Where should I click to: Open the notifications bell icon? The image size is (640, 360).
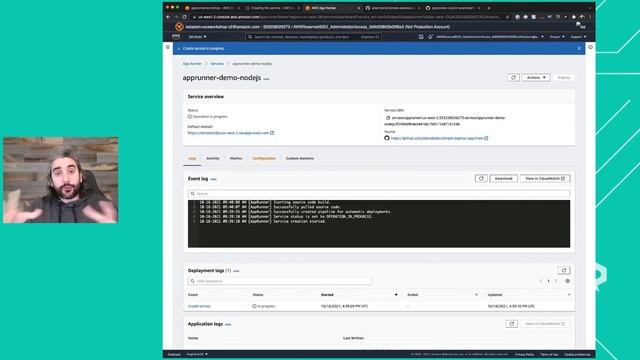point(430,37)
